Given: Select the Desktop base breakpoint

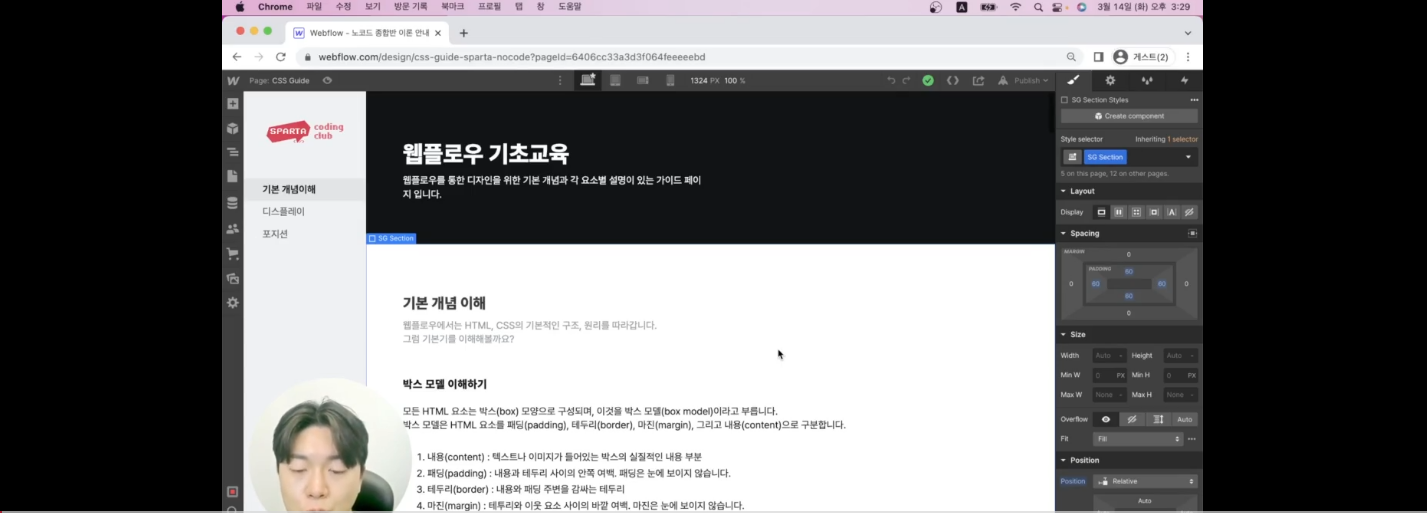Looking at the screenshot, I should tap(588, 80).
